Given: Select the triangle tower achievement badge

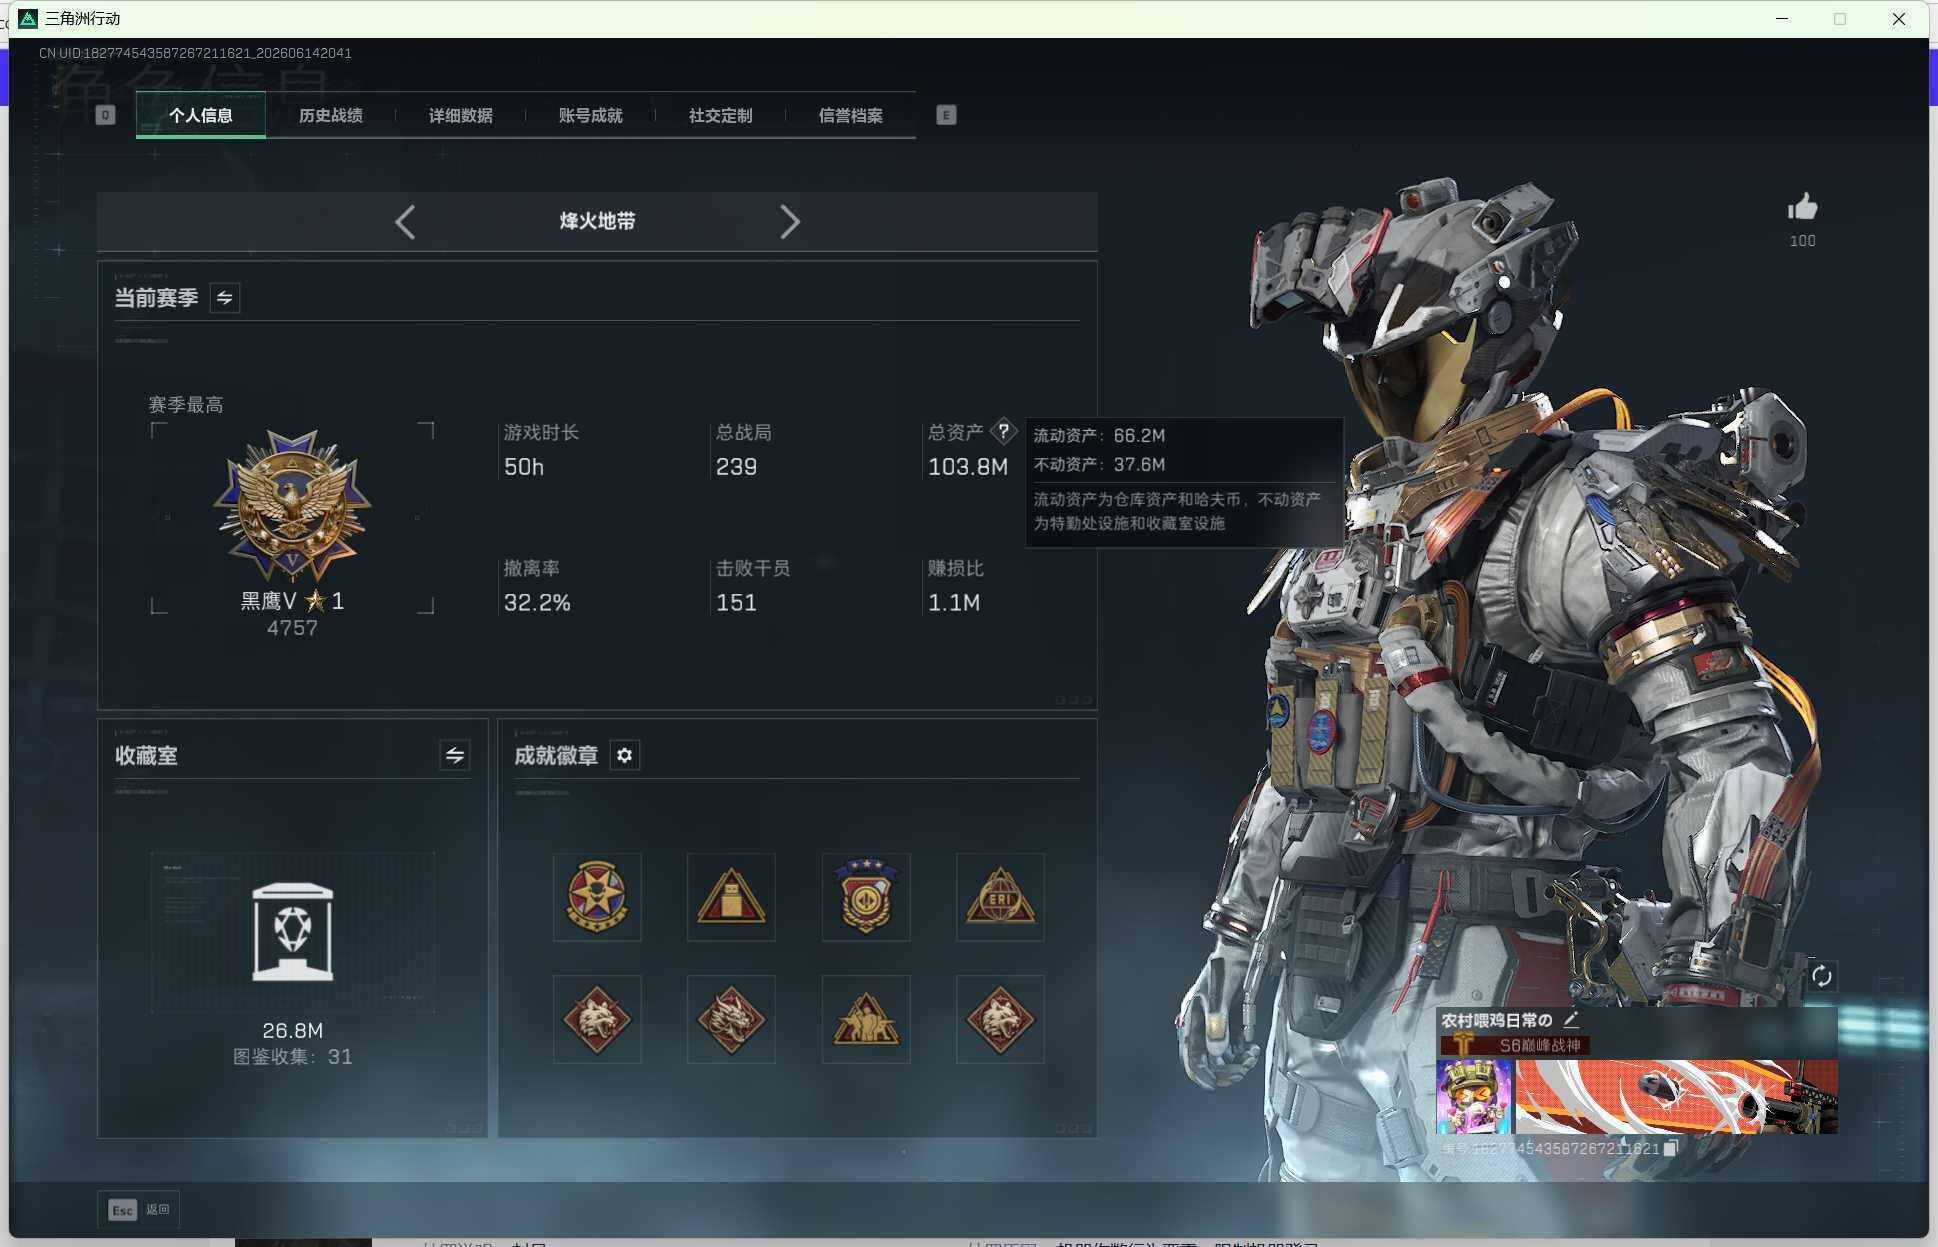Looking at the screenshot, I should point(731,897).
